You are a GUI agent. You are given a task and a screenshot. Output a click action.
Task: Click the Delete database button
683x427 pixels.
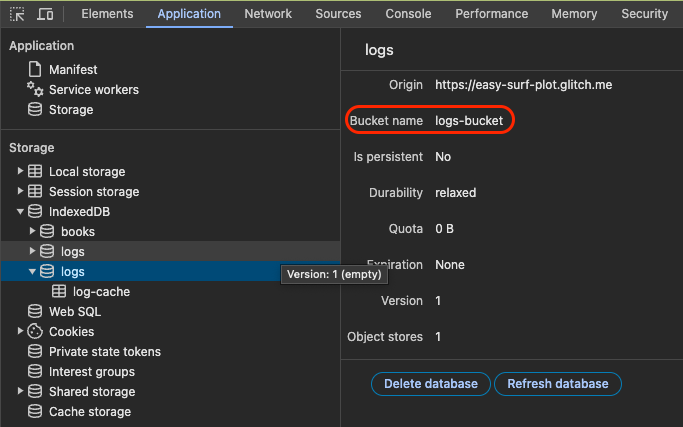tap(431, 384)
